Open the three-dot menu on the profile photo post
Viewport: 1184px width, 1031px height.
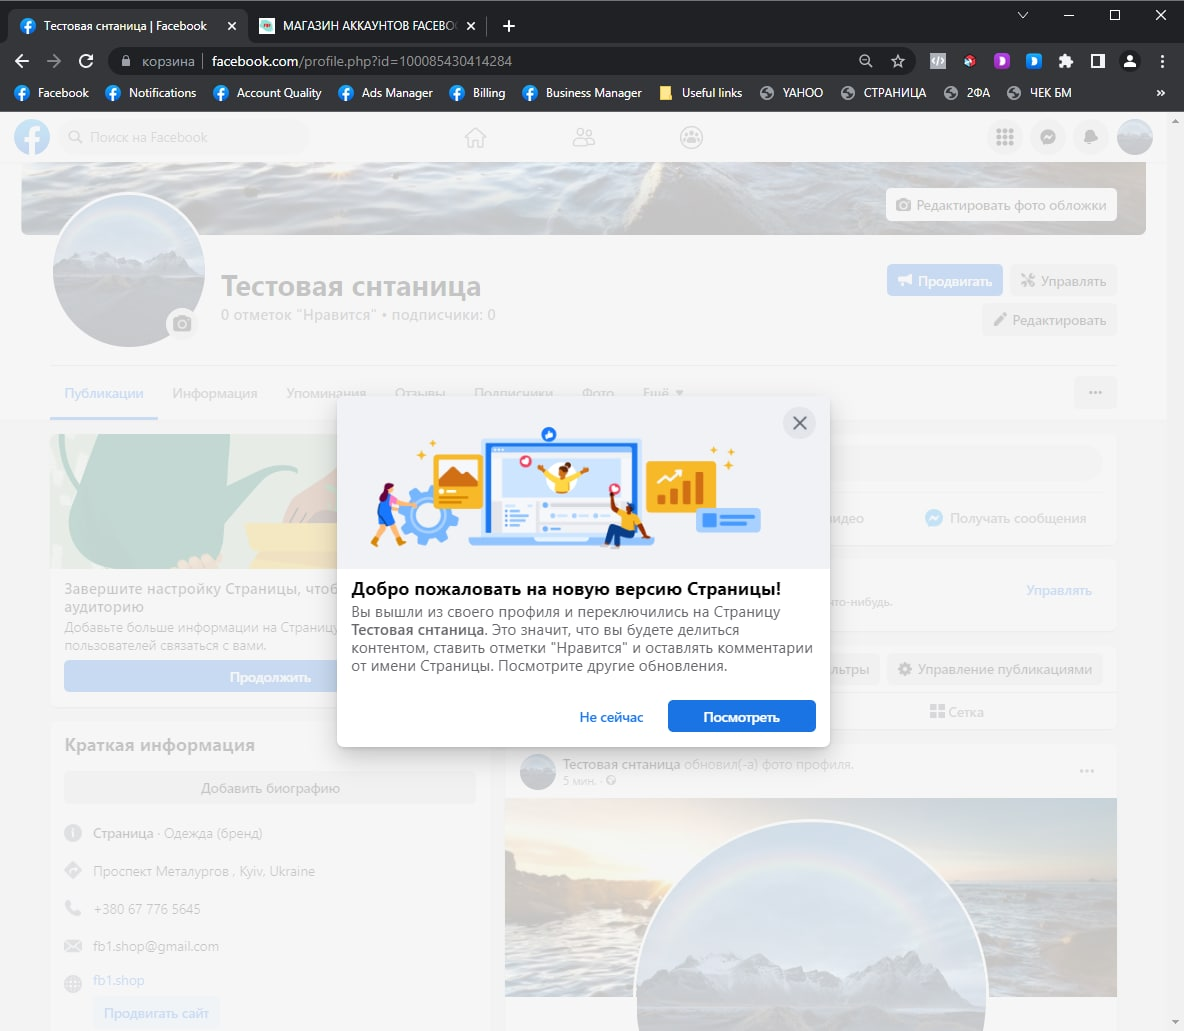[1087, 770]
